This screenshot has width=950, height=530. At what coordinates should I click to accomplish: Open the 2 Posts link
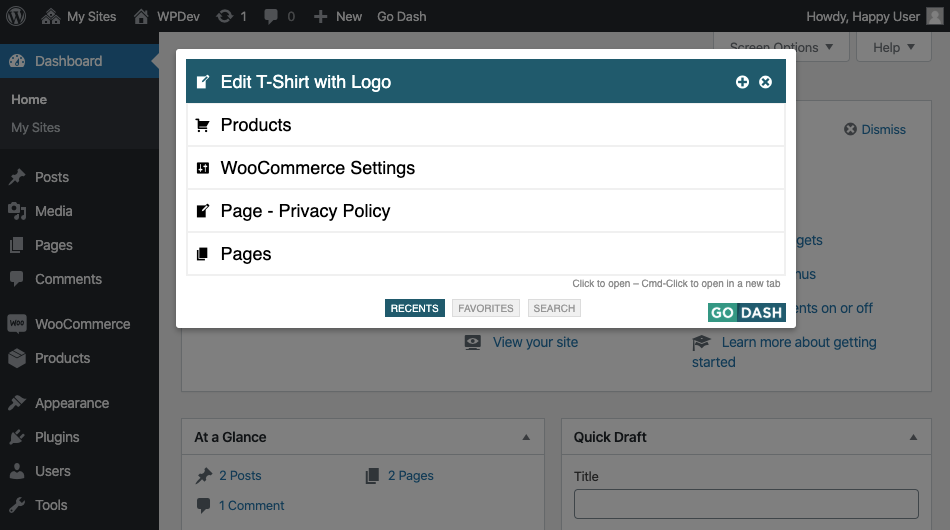coord(240,475)
